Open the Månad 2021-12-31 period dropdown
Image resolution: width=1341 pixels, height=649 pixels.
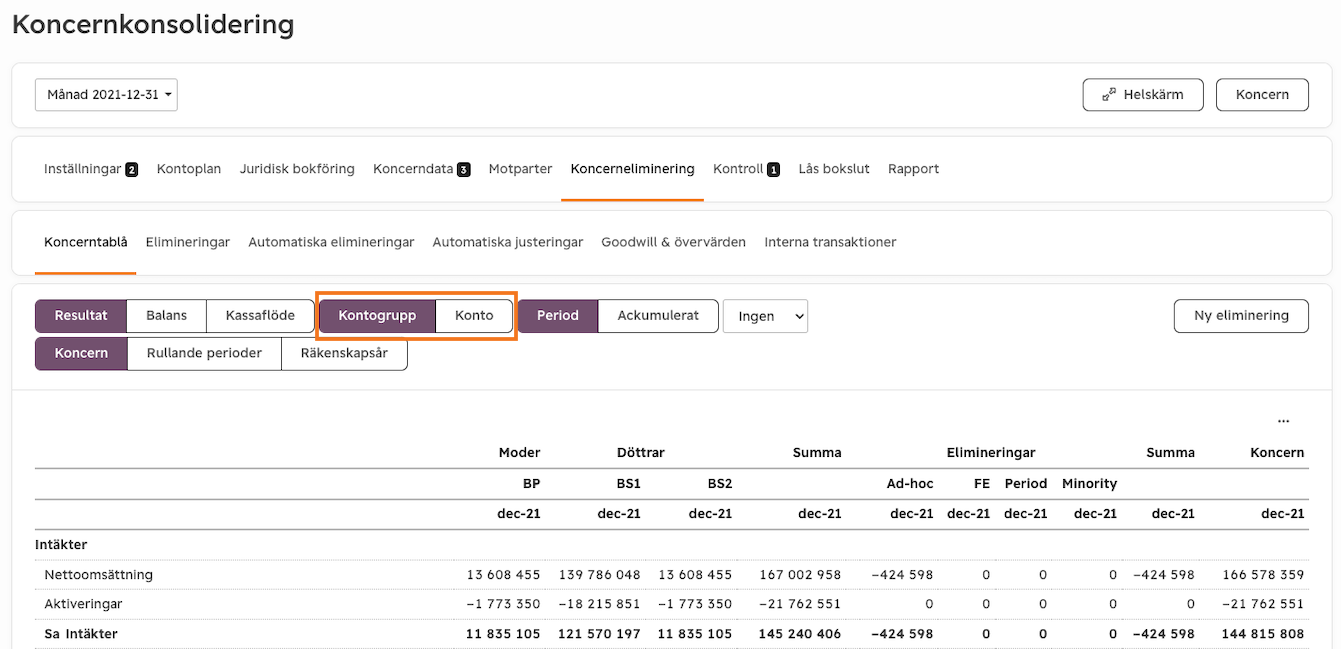pyautogui.click(x=106, y=95)
